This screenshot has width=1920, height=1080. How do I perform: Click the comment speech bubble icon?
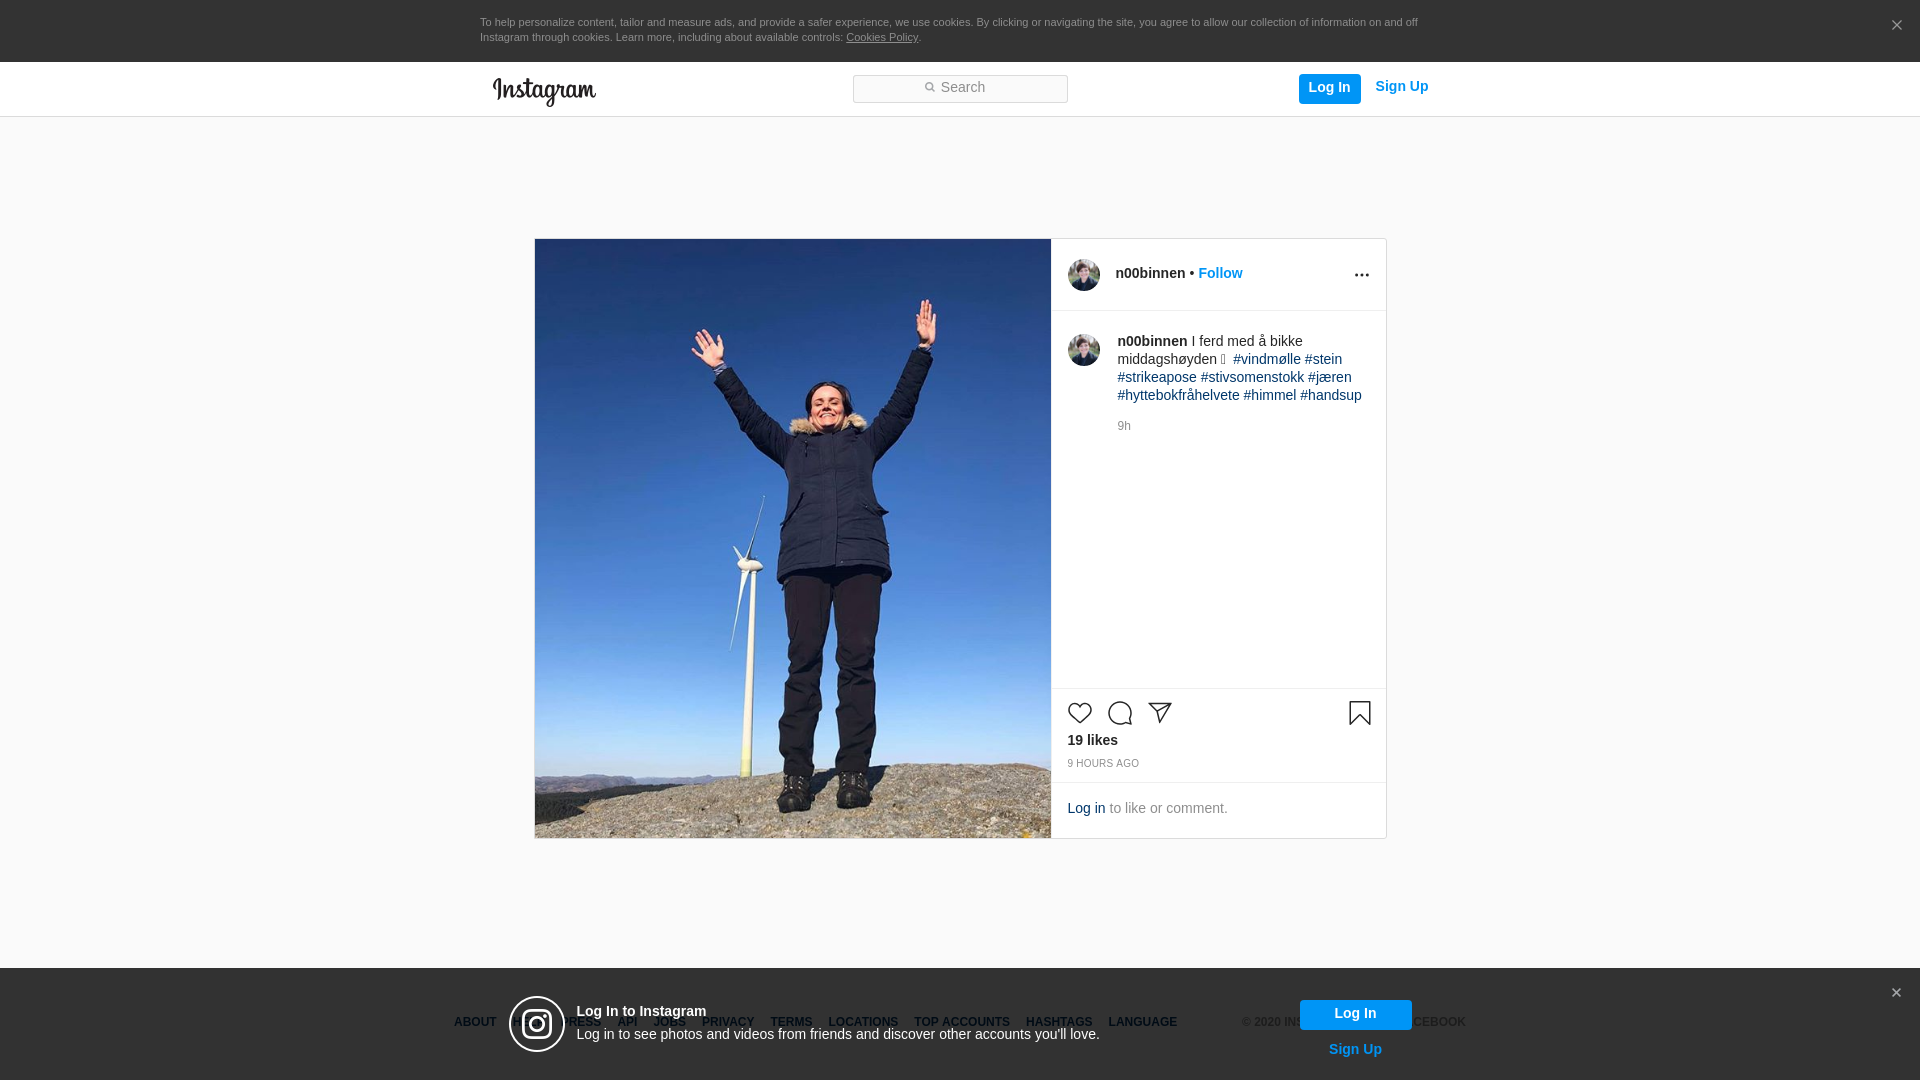1119,713
